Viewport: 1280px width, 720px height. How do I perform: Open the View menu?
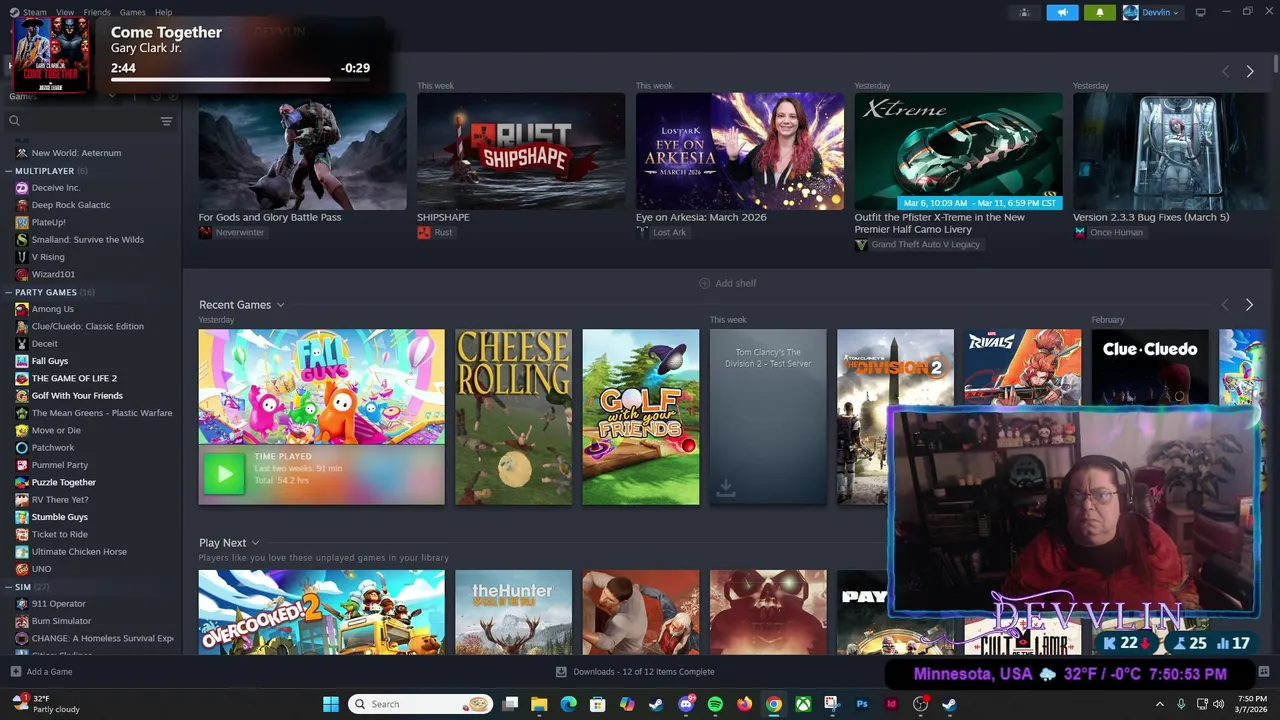pyautogui.click(x=65, y=12)
